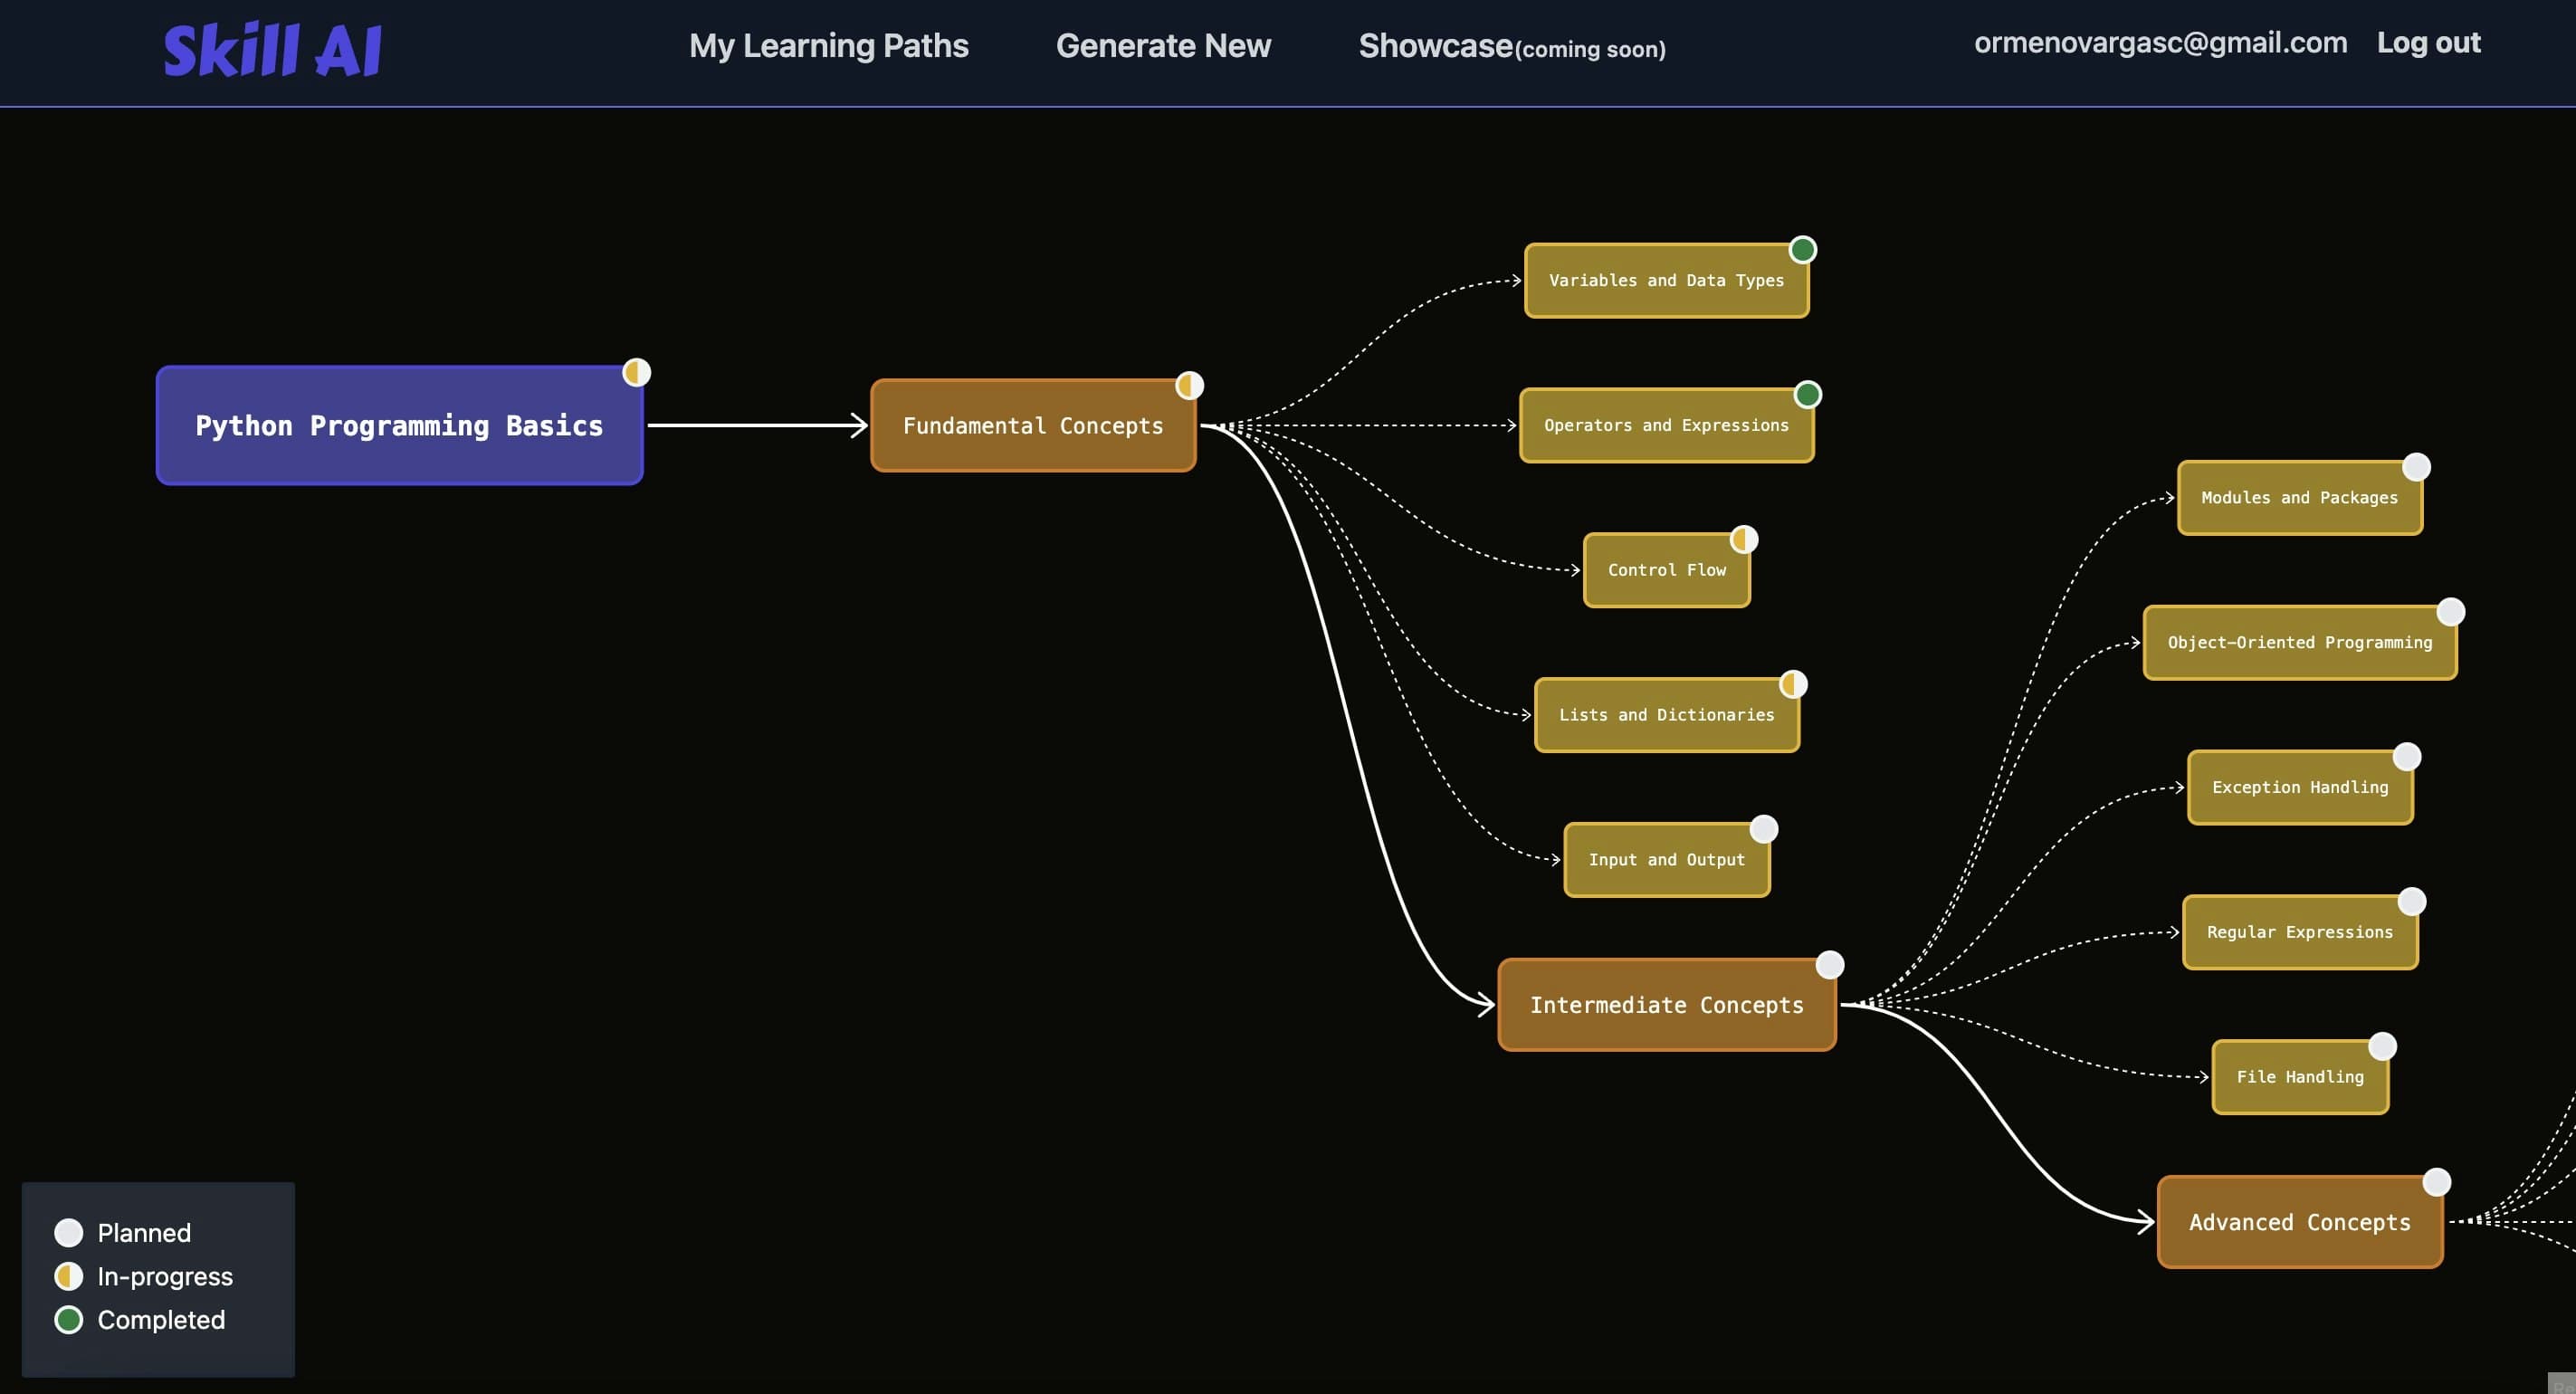Toggle the status circle on Regular Expressions
2576x1394 pixels.
point(2411,901)
